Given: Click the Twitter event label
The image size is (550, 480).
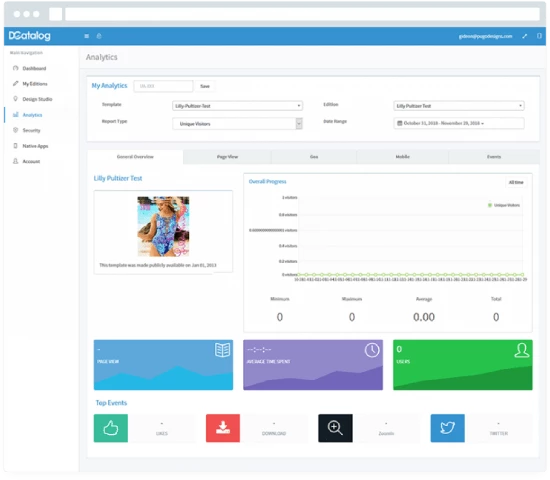Looking at the screenshot, I should click(x=499, y=433).
